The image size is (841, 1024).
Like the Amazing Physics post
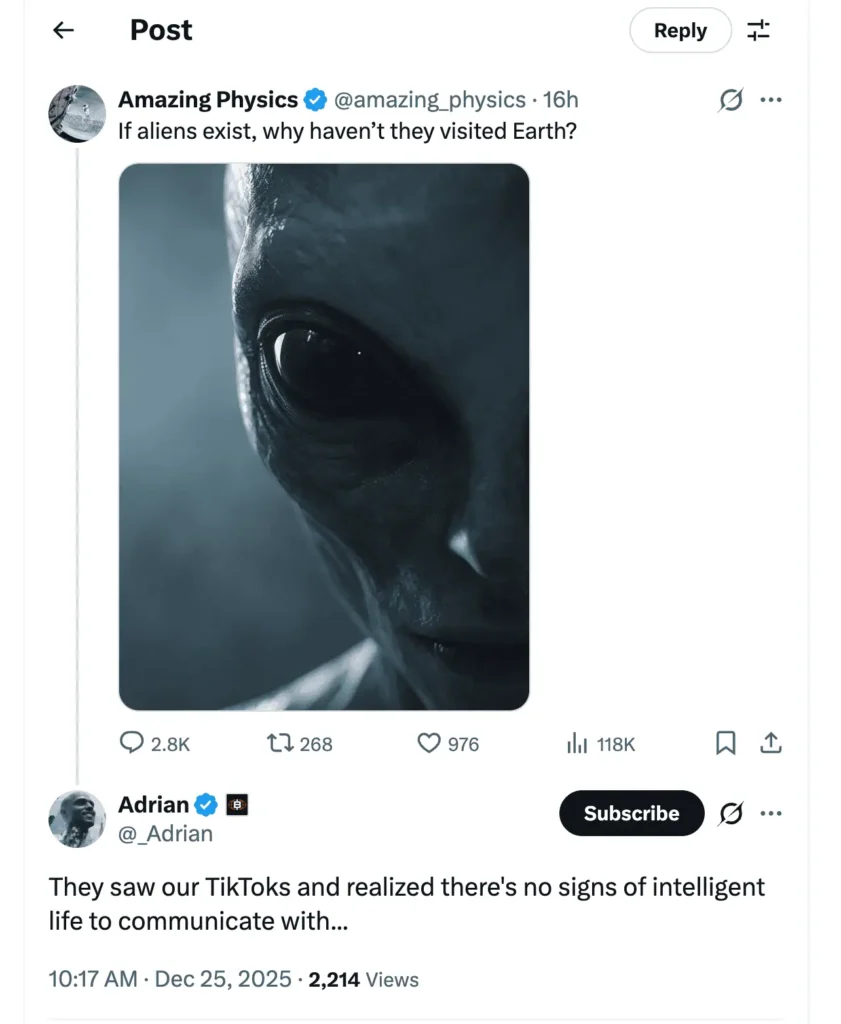pos(430,743)
